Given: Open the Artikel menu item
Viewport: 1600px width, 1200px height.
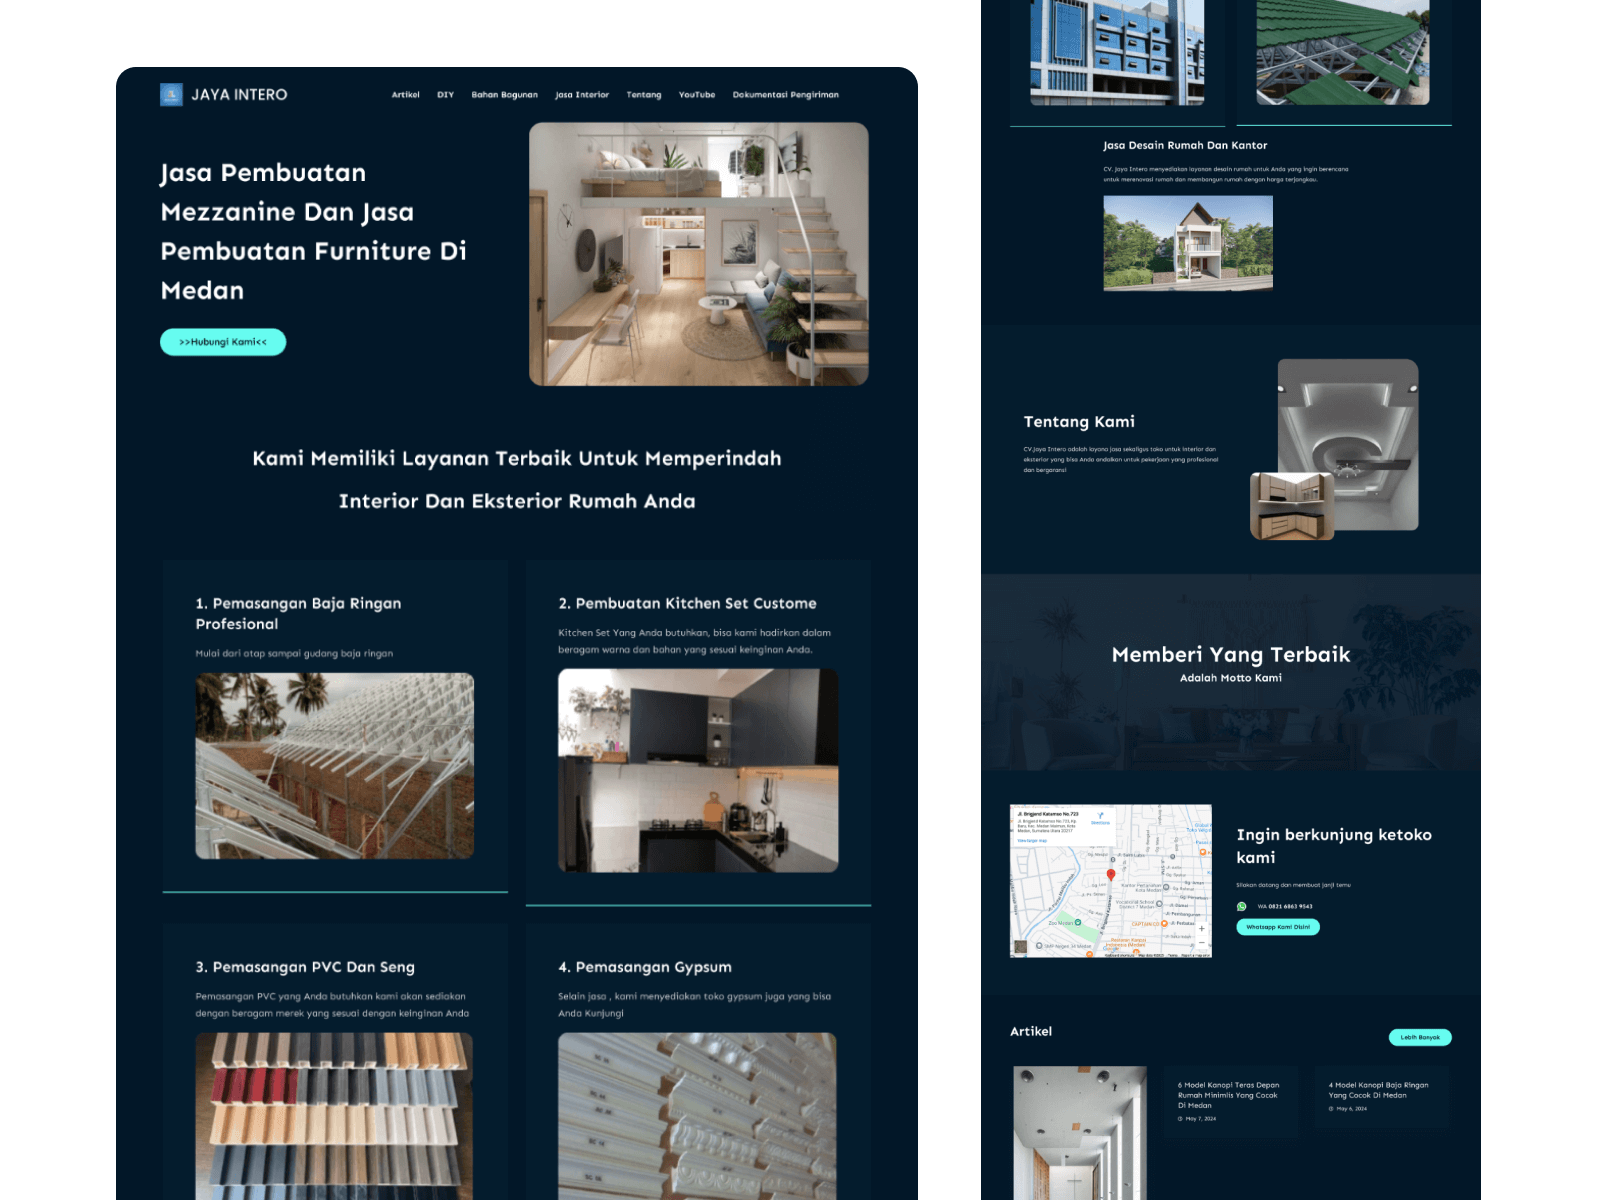Looking at the screenshot, I should click(x=405, y=95).
